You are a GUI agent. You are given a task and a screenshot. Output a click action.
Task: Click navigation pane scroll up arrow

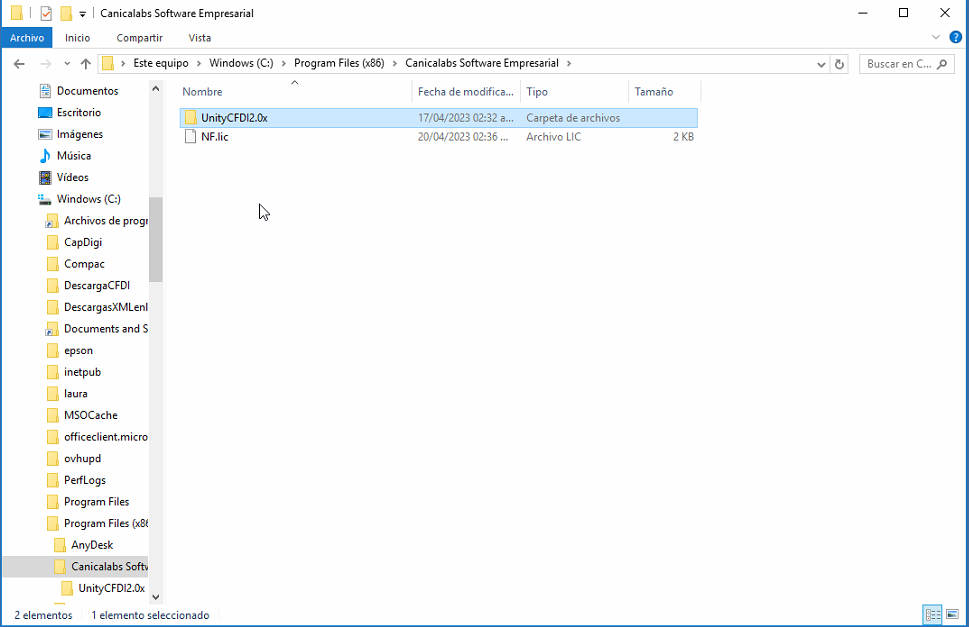click(156, 89)
